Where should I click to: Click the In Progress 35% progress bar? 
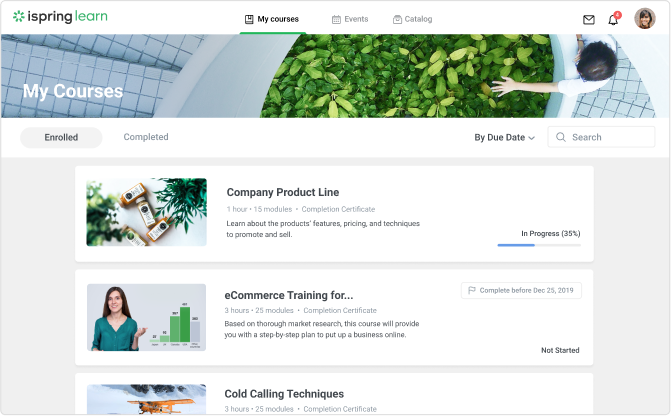click(539, 245)
